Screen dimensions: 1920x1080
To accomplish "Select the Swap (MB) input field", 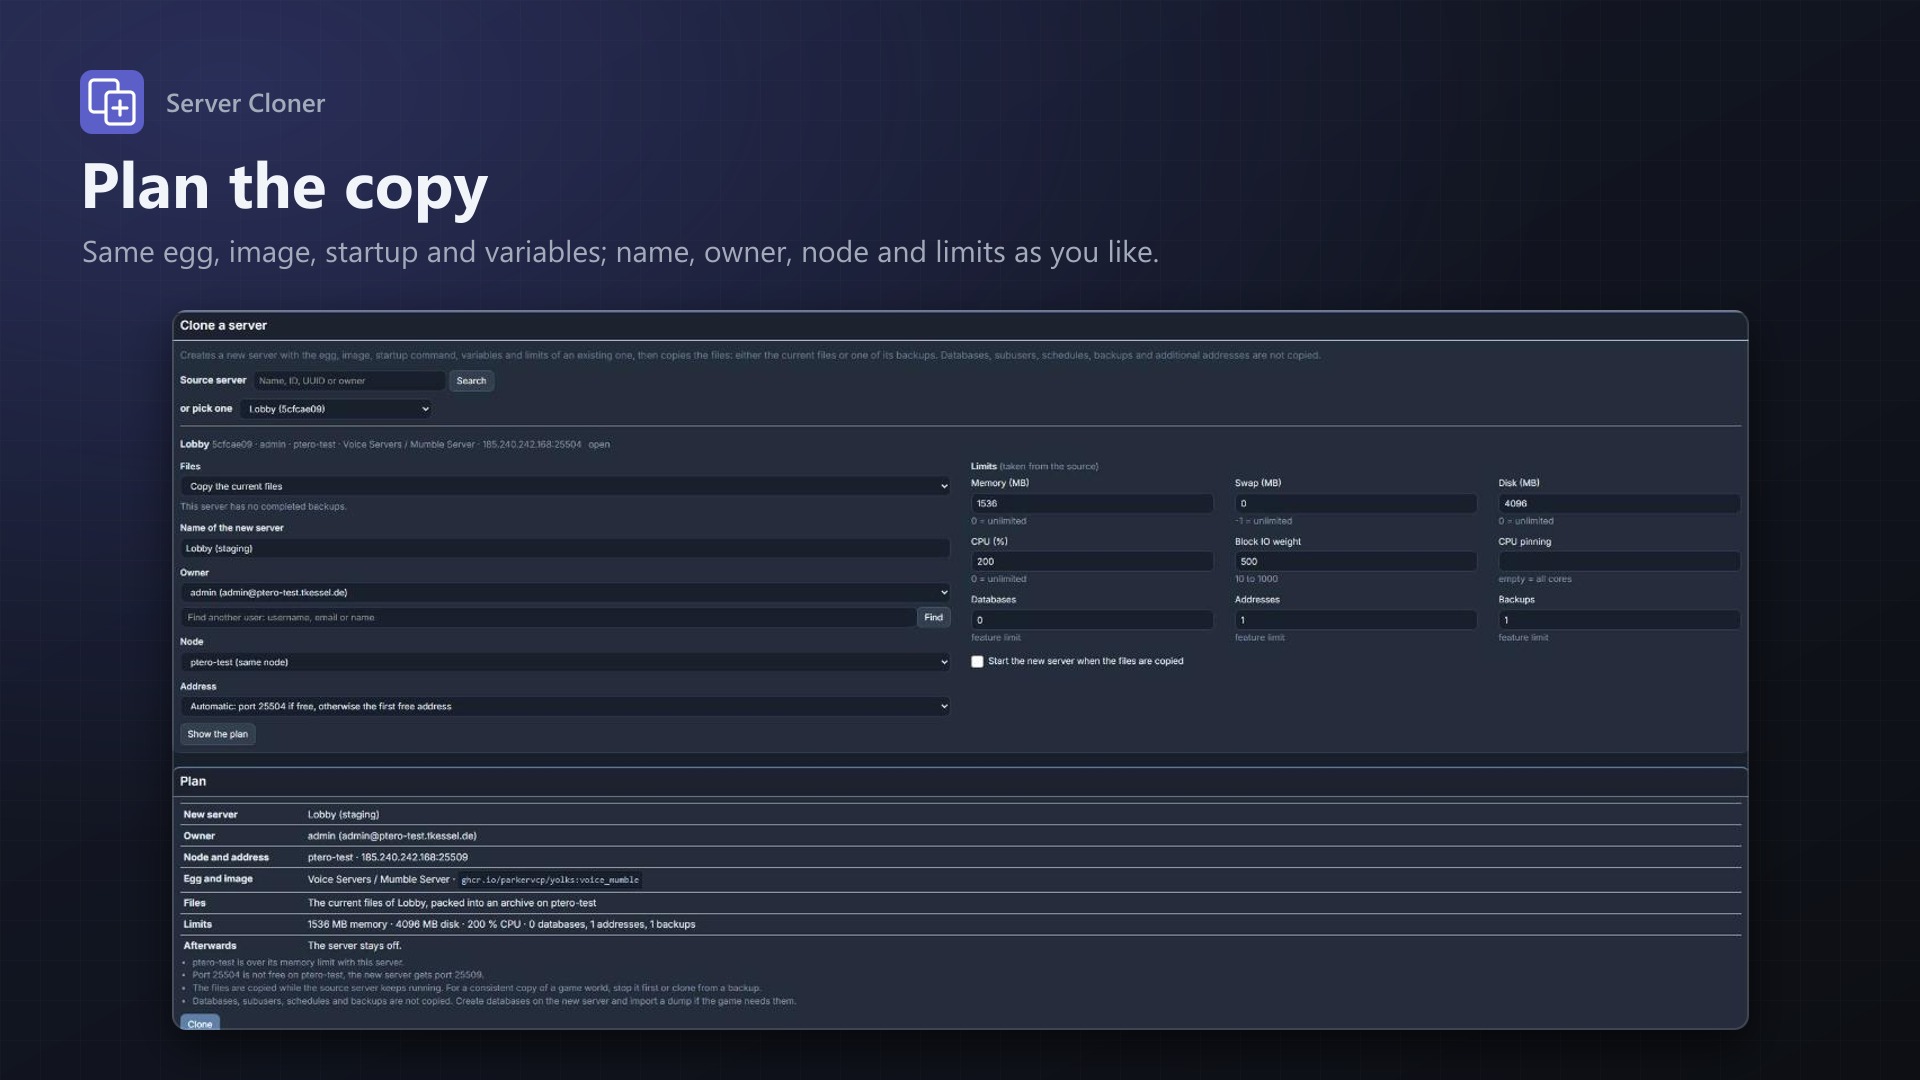I will tap(1356, 504).
